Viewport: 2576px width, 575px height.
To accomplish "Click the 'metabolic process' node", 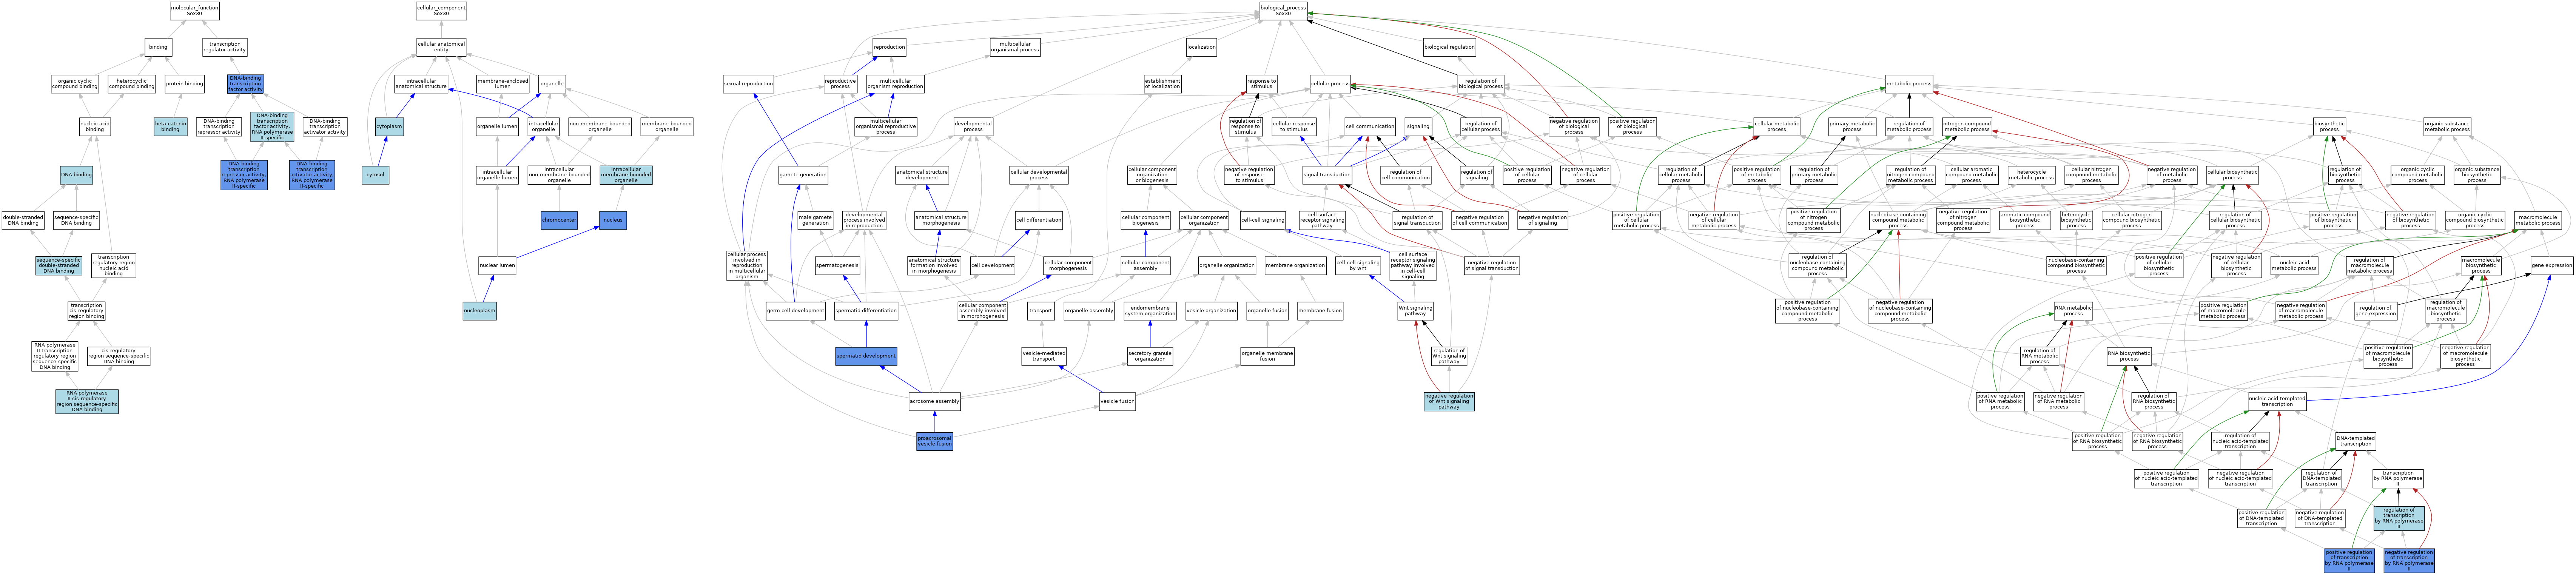I will tap(1909, 84).
